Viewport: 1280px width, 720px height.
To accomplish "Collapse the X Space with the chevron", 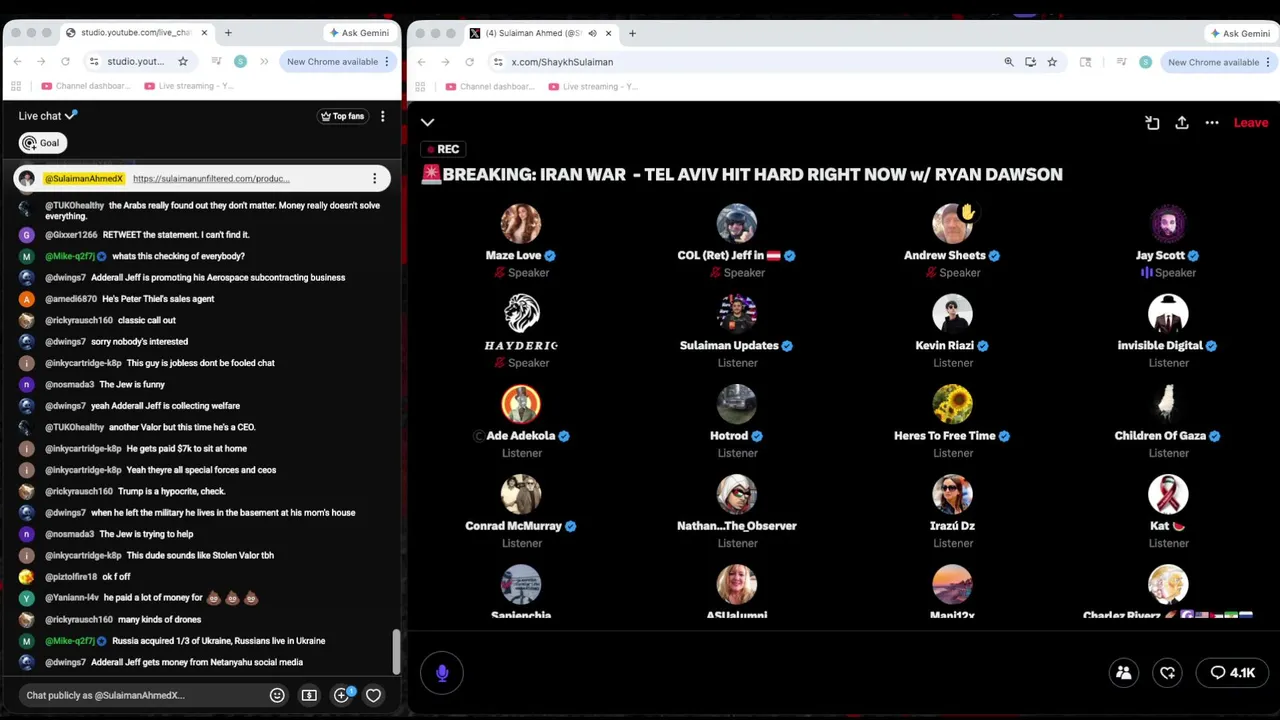I will [x=427, y=122].
